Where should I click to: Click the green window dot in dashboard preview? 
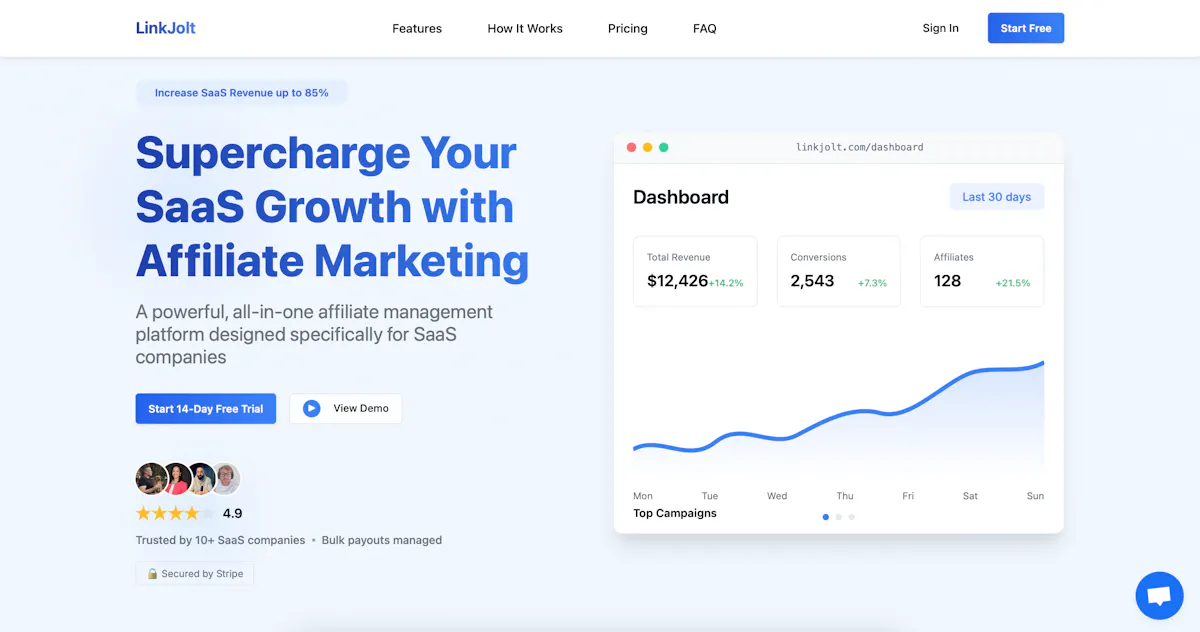point(663,147)
